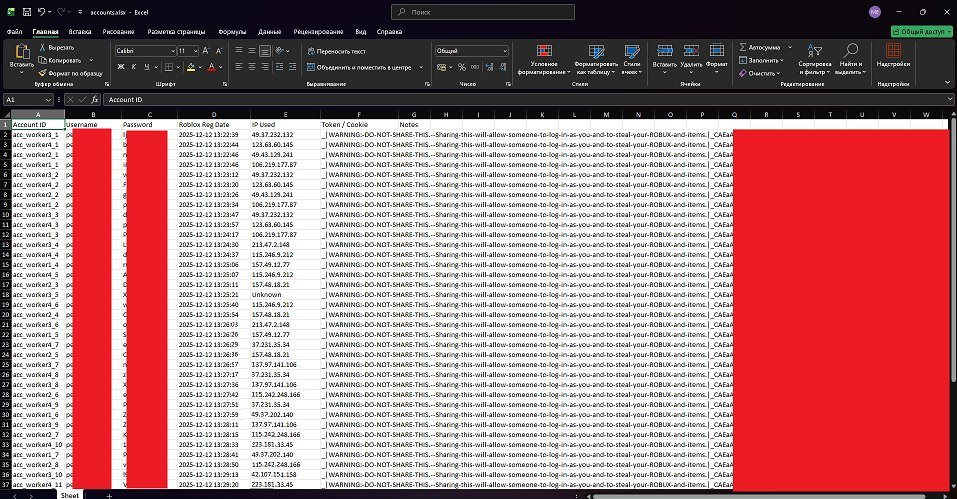The width and height of the screenshot is (957, 499).
Task: Apply accounting number format
Action: [x=442, y=67]
